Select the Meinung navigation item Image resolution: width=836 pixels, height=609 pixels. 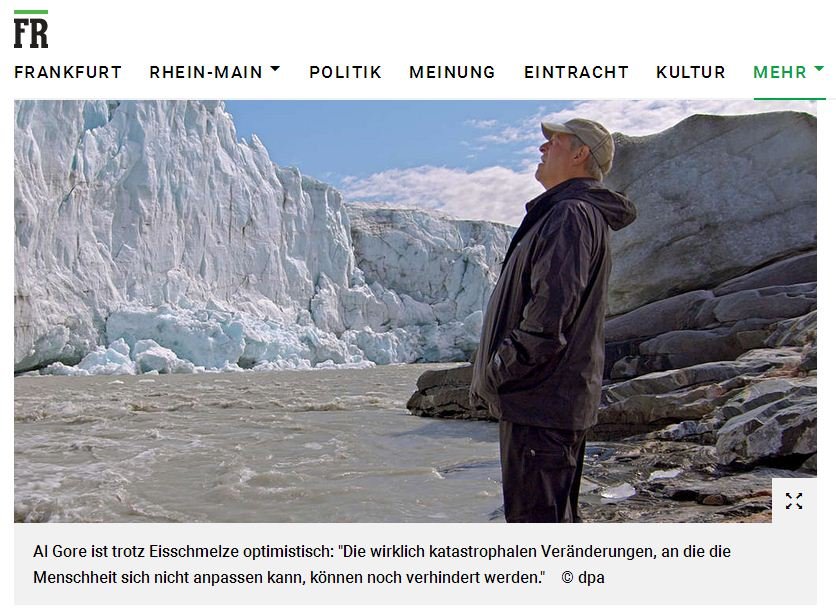(x=452, y=72)
